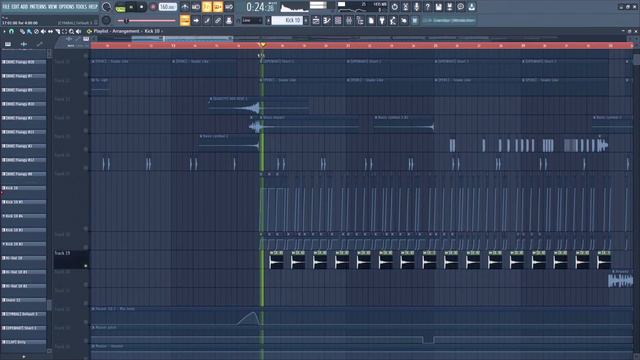Open the browser view button
This screenshot has width=640, height=360.
360,20
